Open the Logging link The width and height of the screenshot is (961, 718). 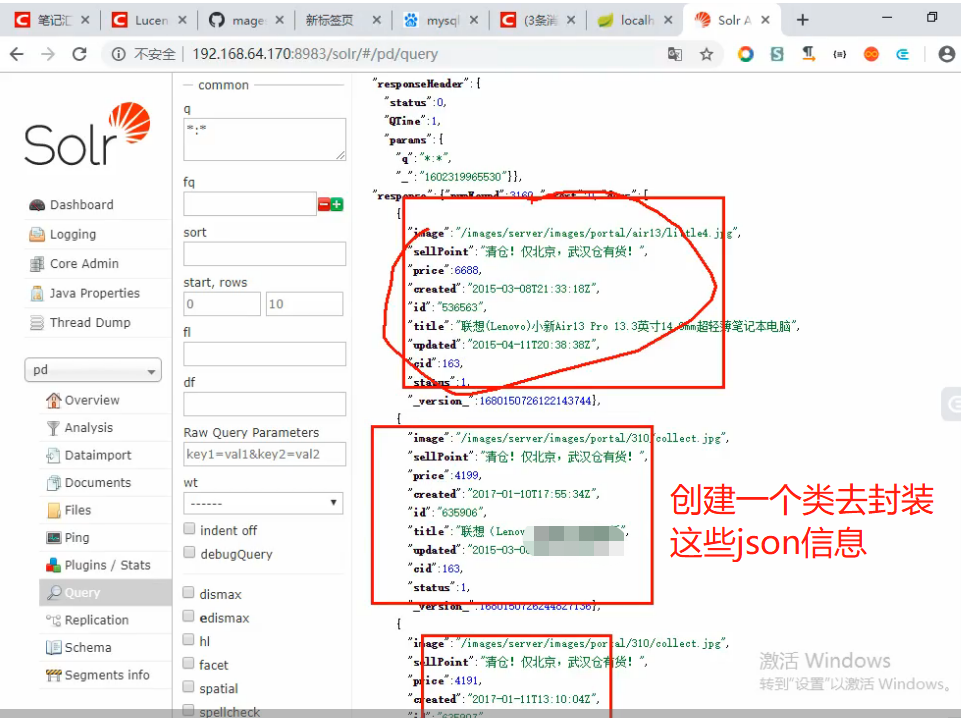(73, 234)
